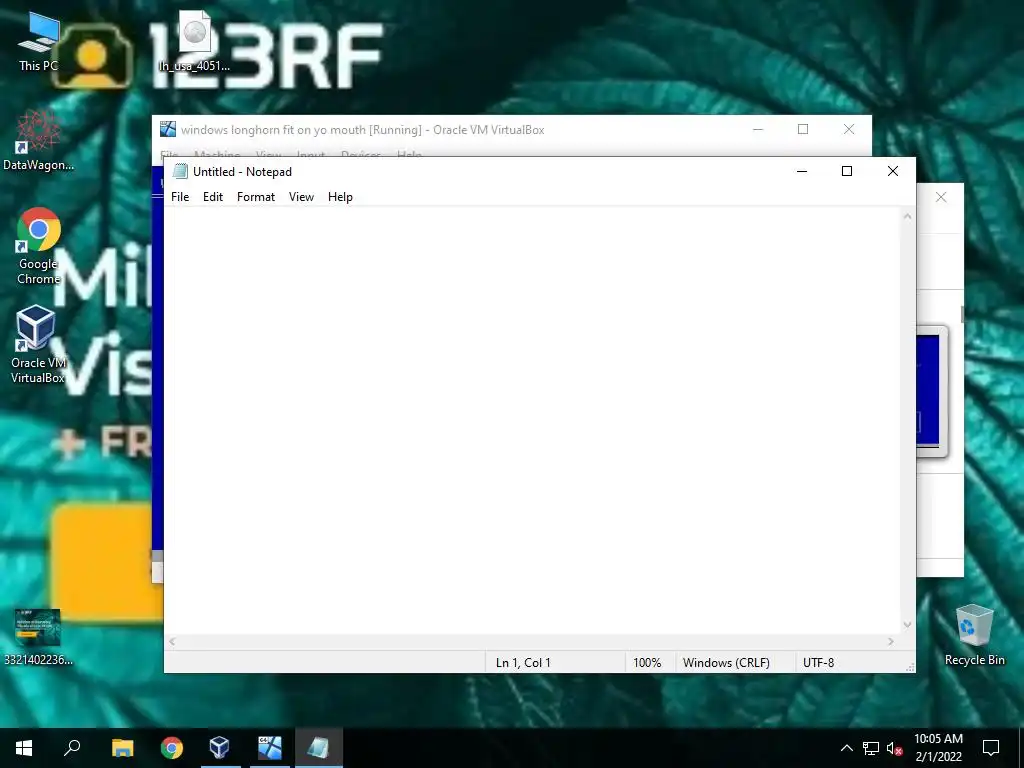Open the Notepad Edit menu
The height and width of the screenshot is (768, 1024).
[213, 197]
